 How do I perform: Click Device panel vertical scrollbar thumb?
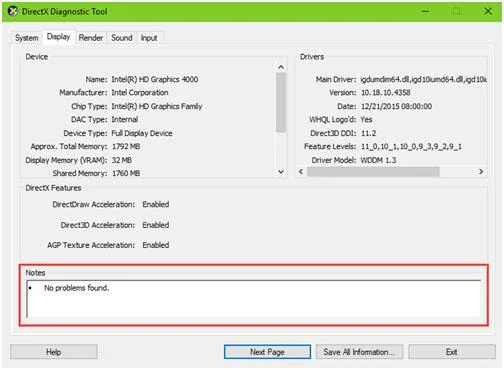coord(281,102)
